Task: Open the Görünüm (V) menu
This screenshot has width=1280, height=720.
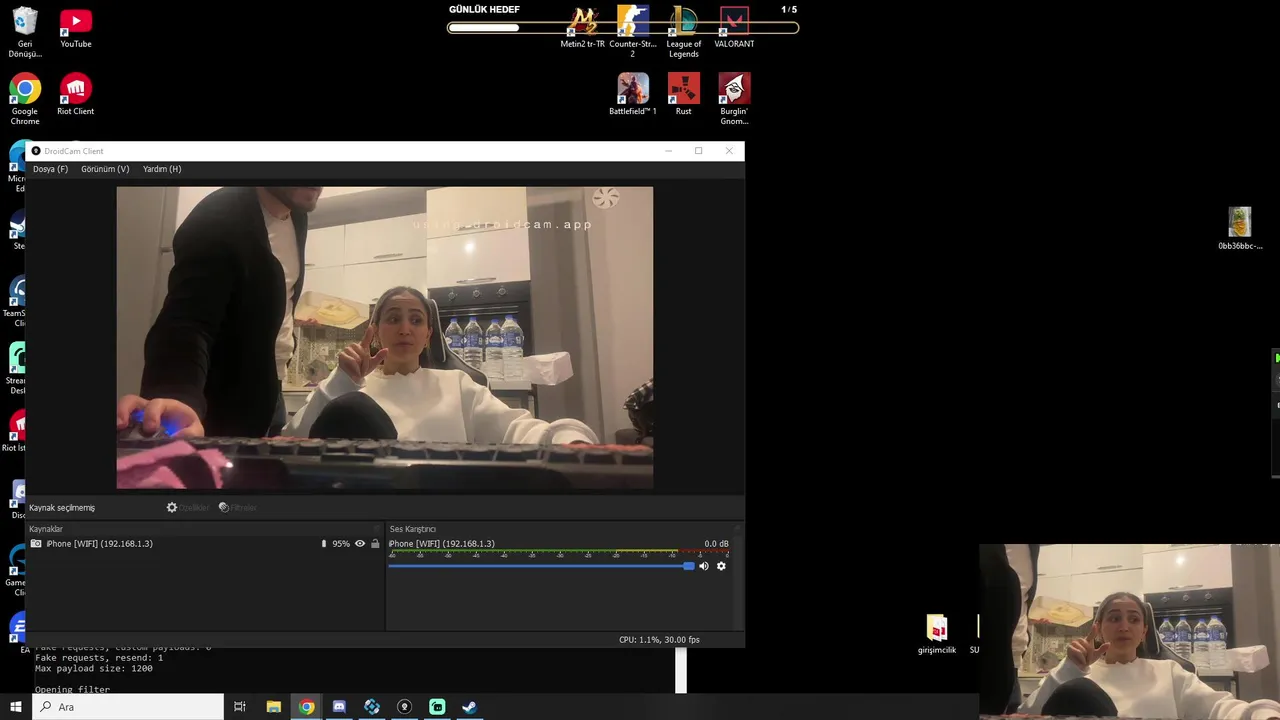Action: tap(105, 169)
